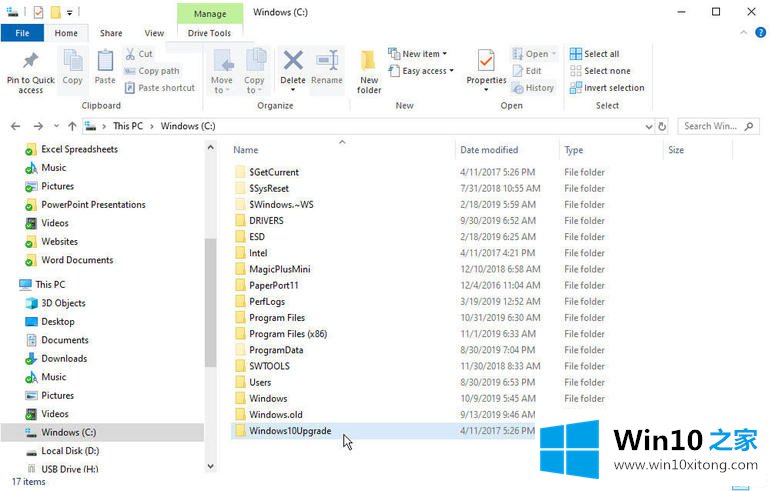This screenshot has width=770, height=491.
Task: Click the Paste clipboard icon
Action: [x=105, y=61]
